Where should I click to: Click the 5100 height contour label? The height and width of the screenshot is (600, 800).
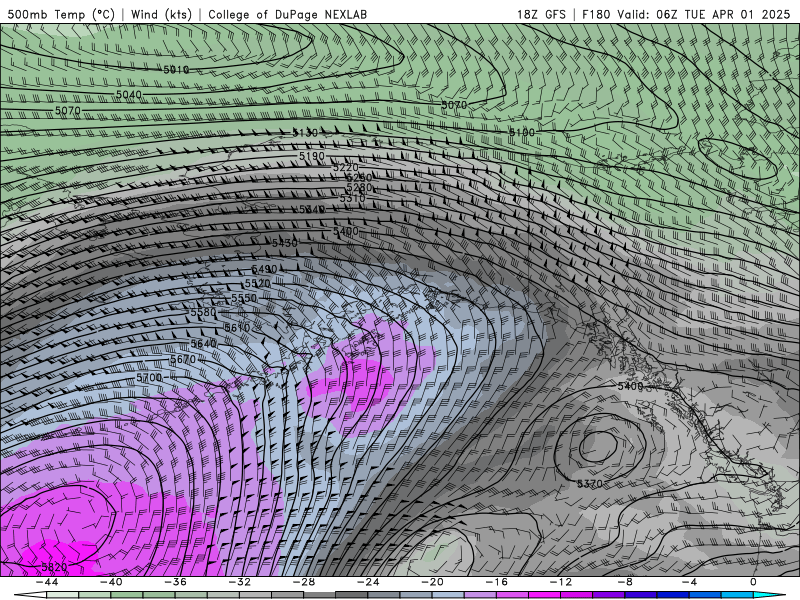coord(522,133)
